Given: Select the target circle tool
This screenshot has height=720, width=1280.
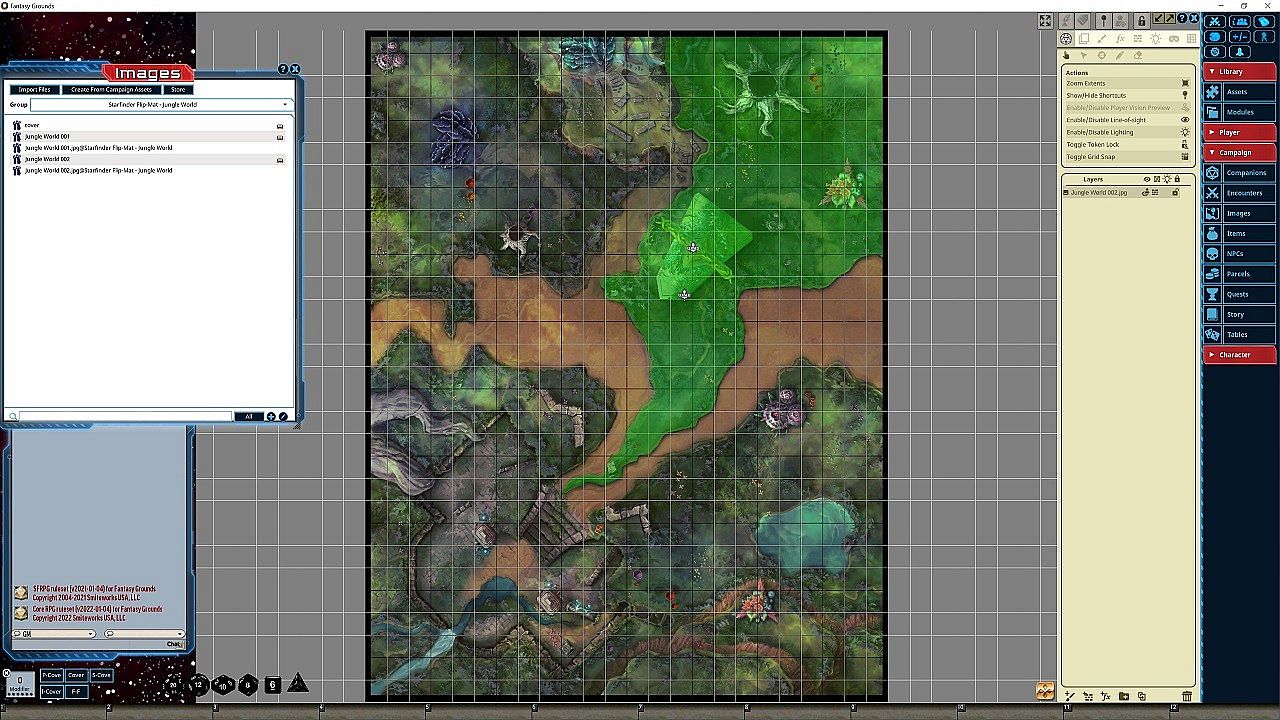Looking at the screenshot, I should (x=1102, y=56).
